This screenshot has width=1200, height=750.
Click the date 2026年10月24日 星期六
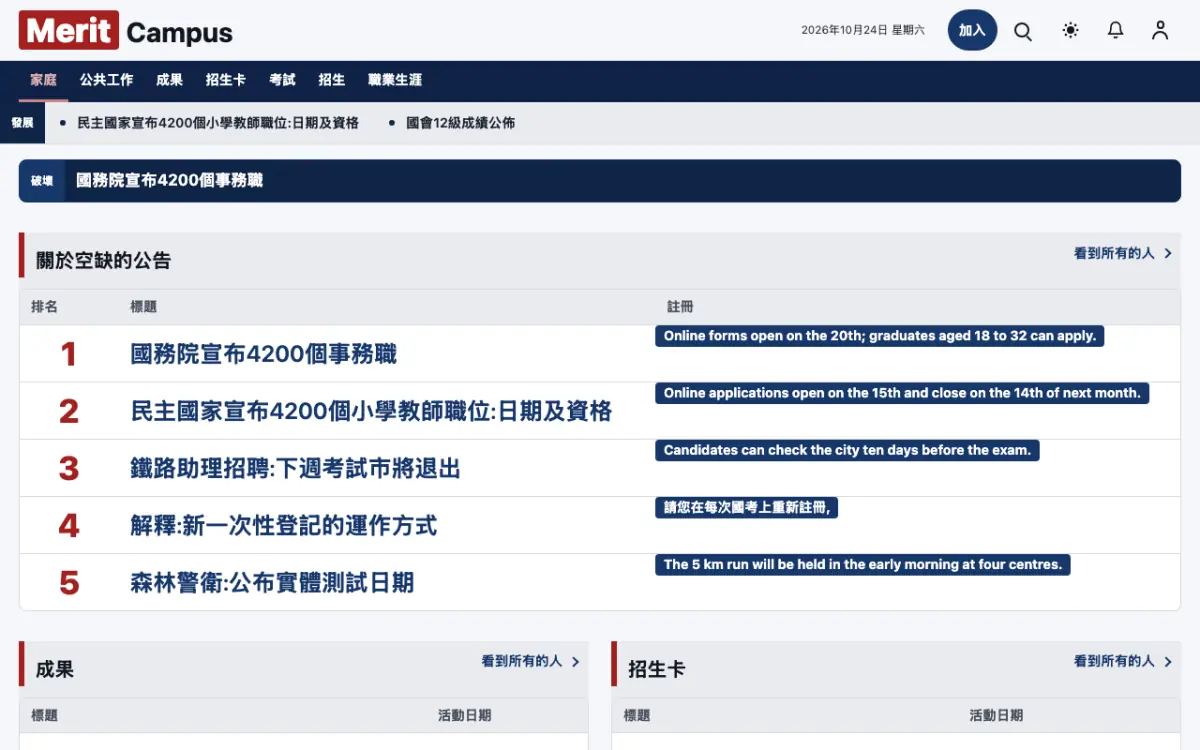point(862,30)
